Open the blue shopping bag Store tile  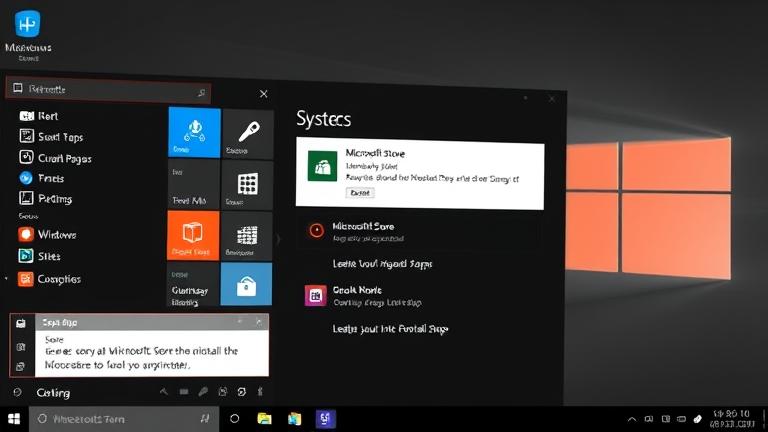click(246, 285)
